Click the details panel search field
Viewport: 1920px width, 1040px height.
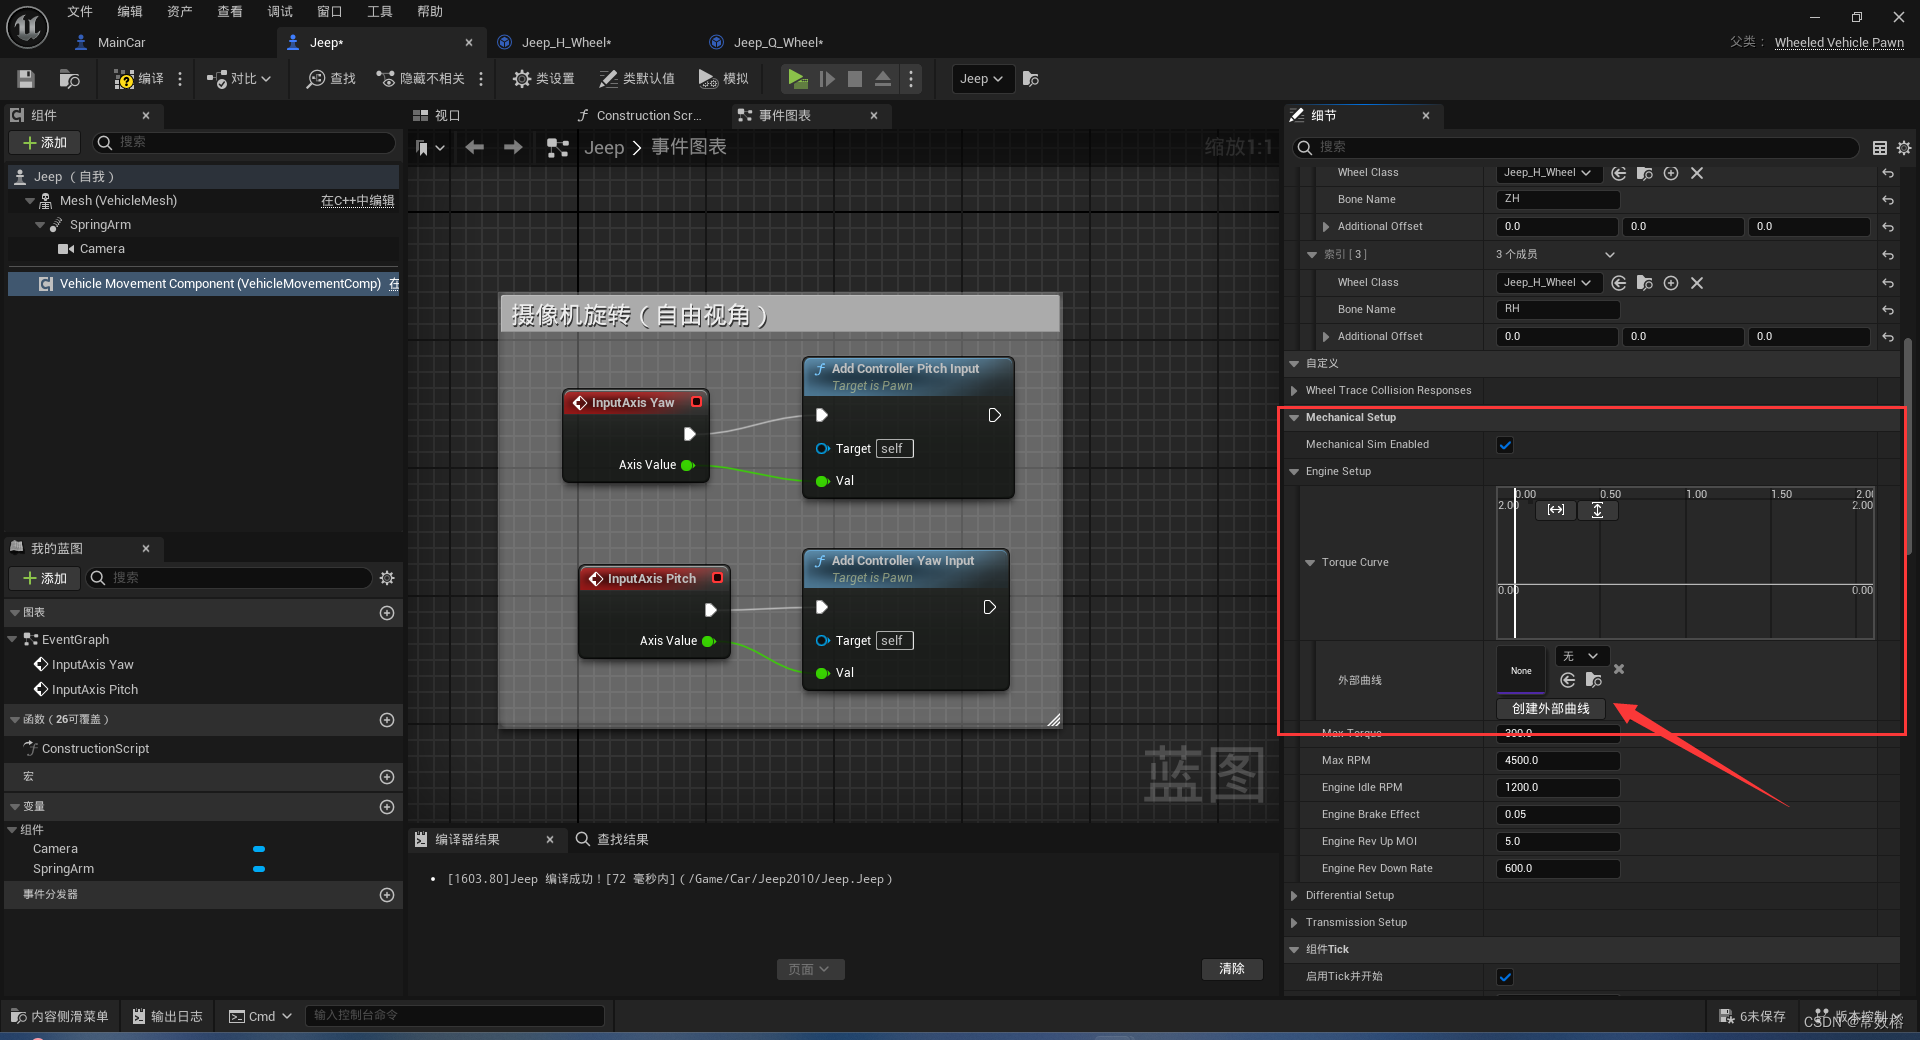point(1576,148)
